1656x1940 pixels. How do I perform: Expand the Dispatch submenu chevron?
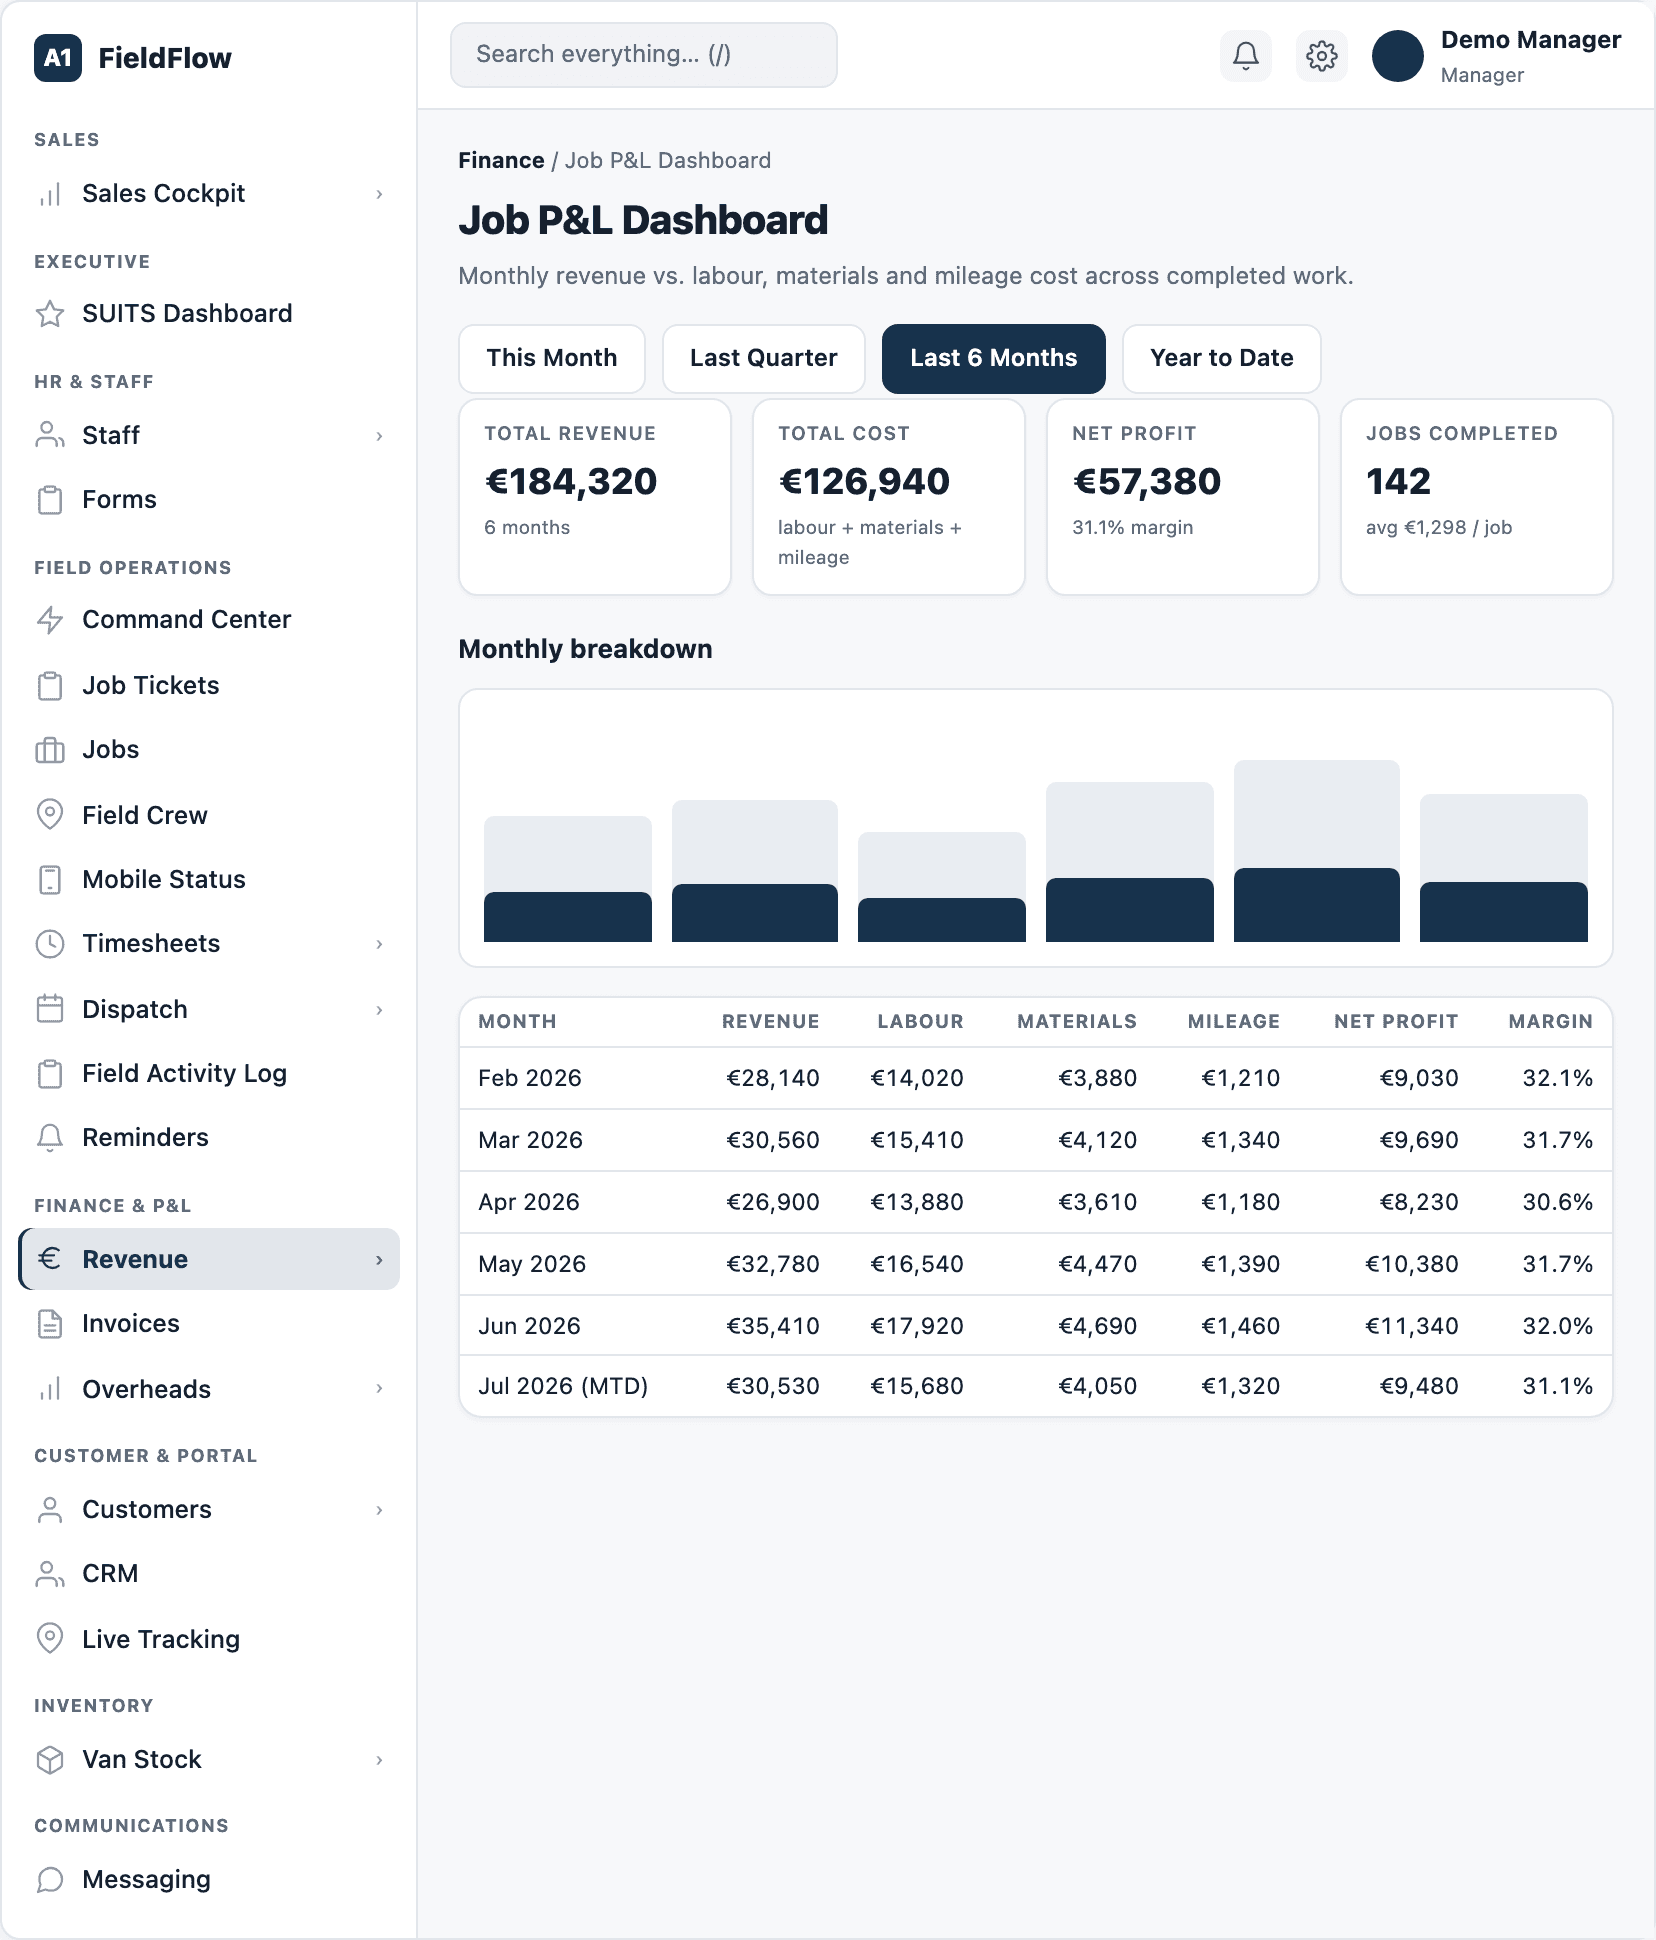(379, 1010)
